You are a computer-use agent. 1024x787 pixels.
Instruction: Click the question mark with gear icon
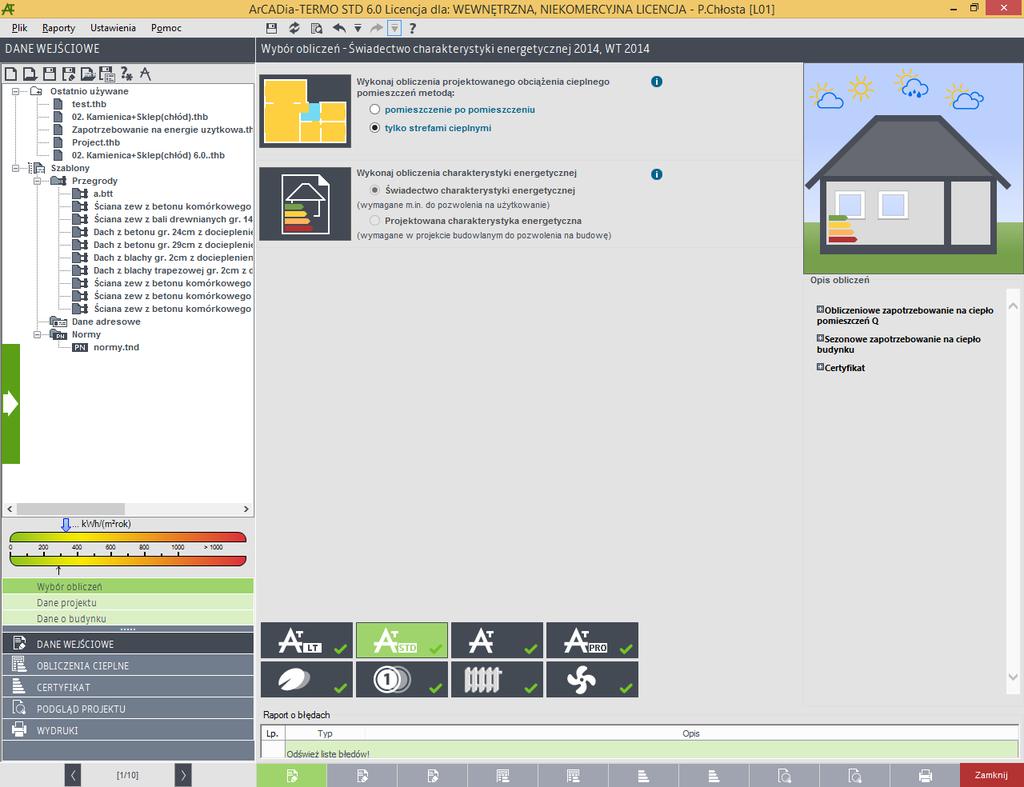coord(126,74)
